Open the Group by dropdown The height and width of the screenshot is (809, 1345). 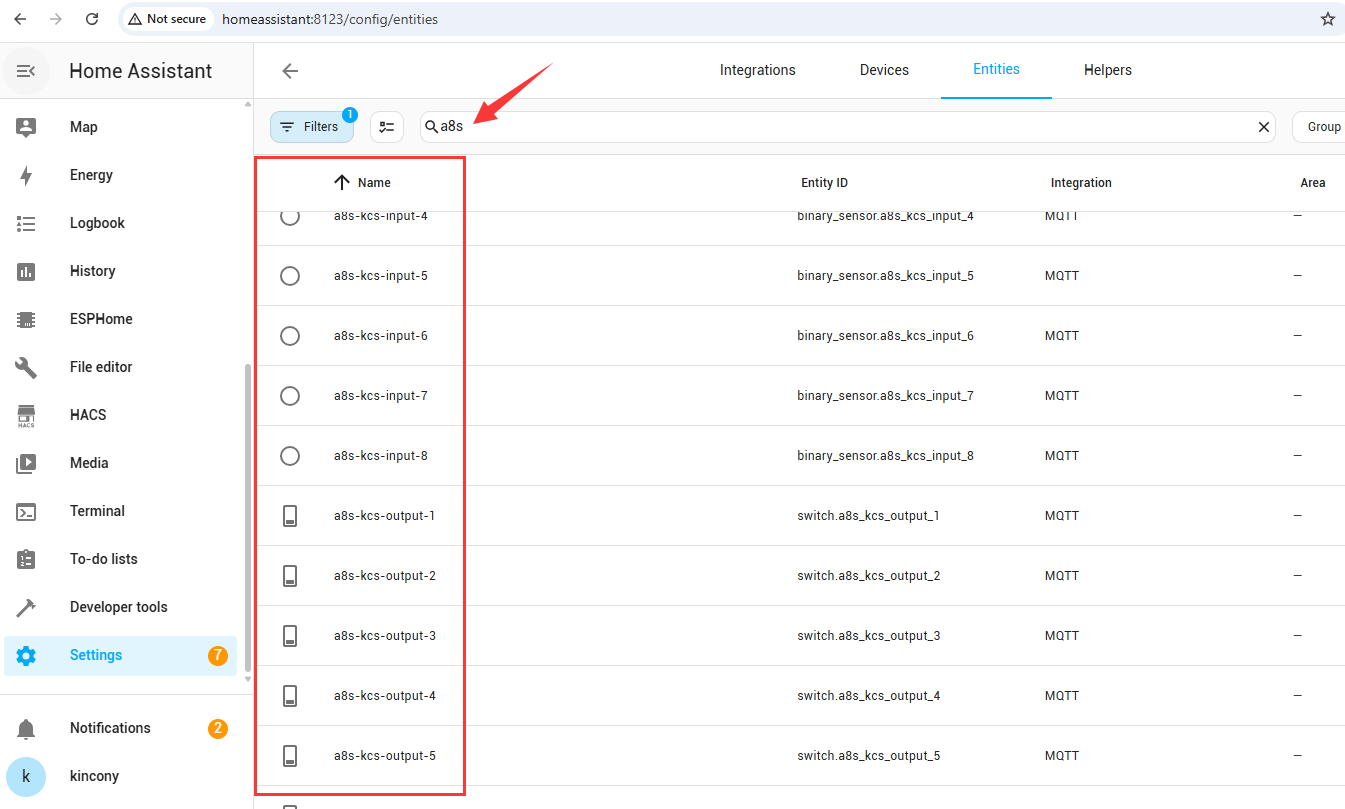[1321, 127]
